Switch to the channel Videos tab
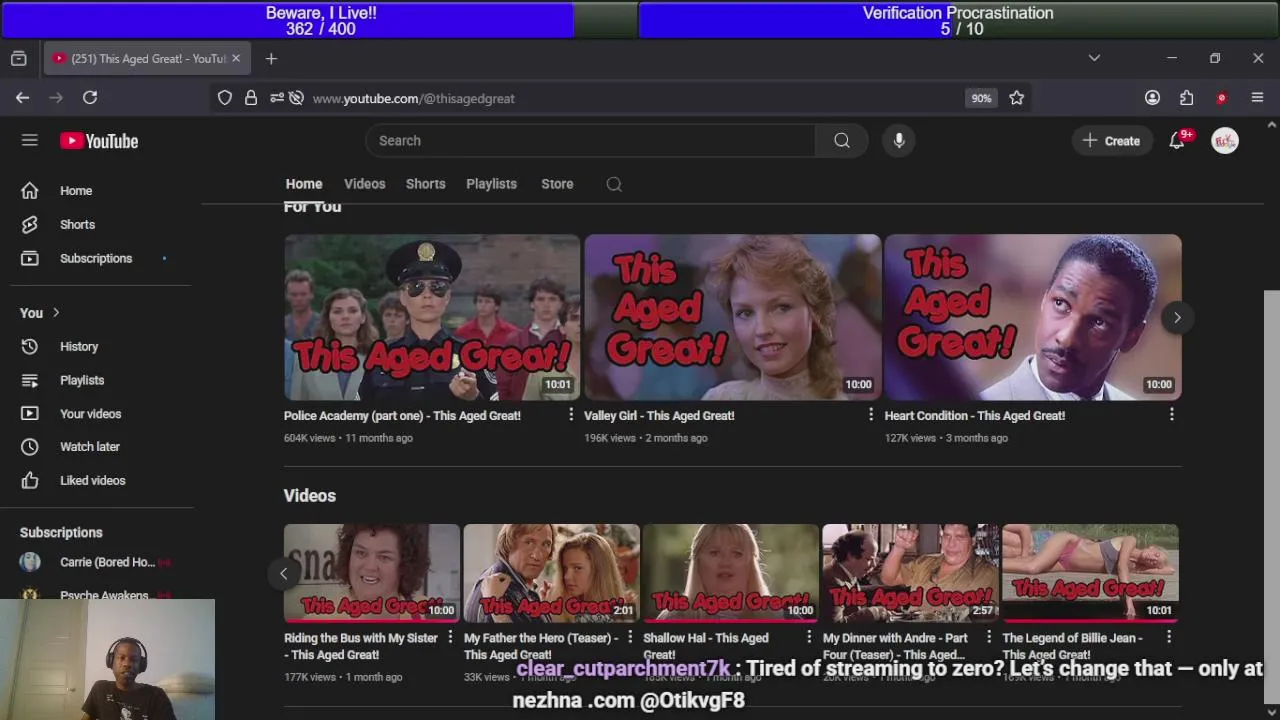The image size is (1280, 720). point(365,184)
